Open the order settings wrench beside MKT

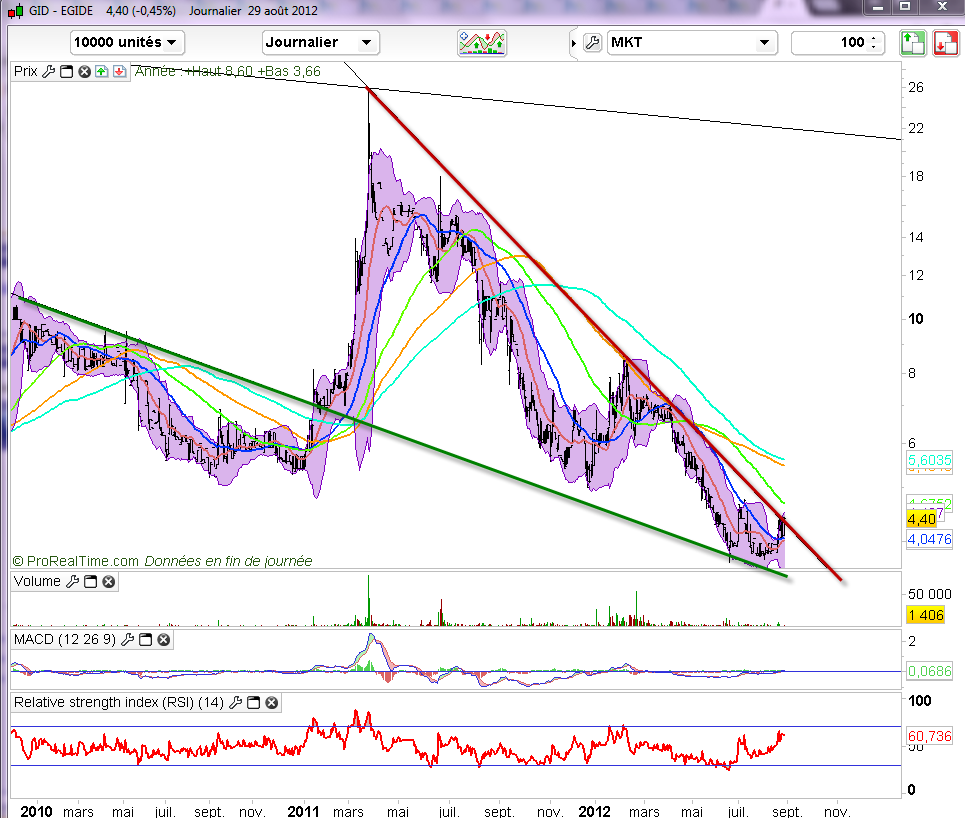click(591, 43)
